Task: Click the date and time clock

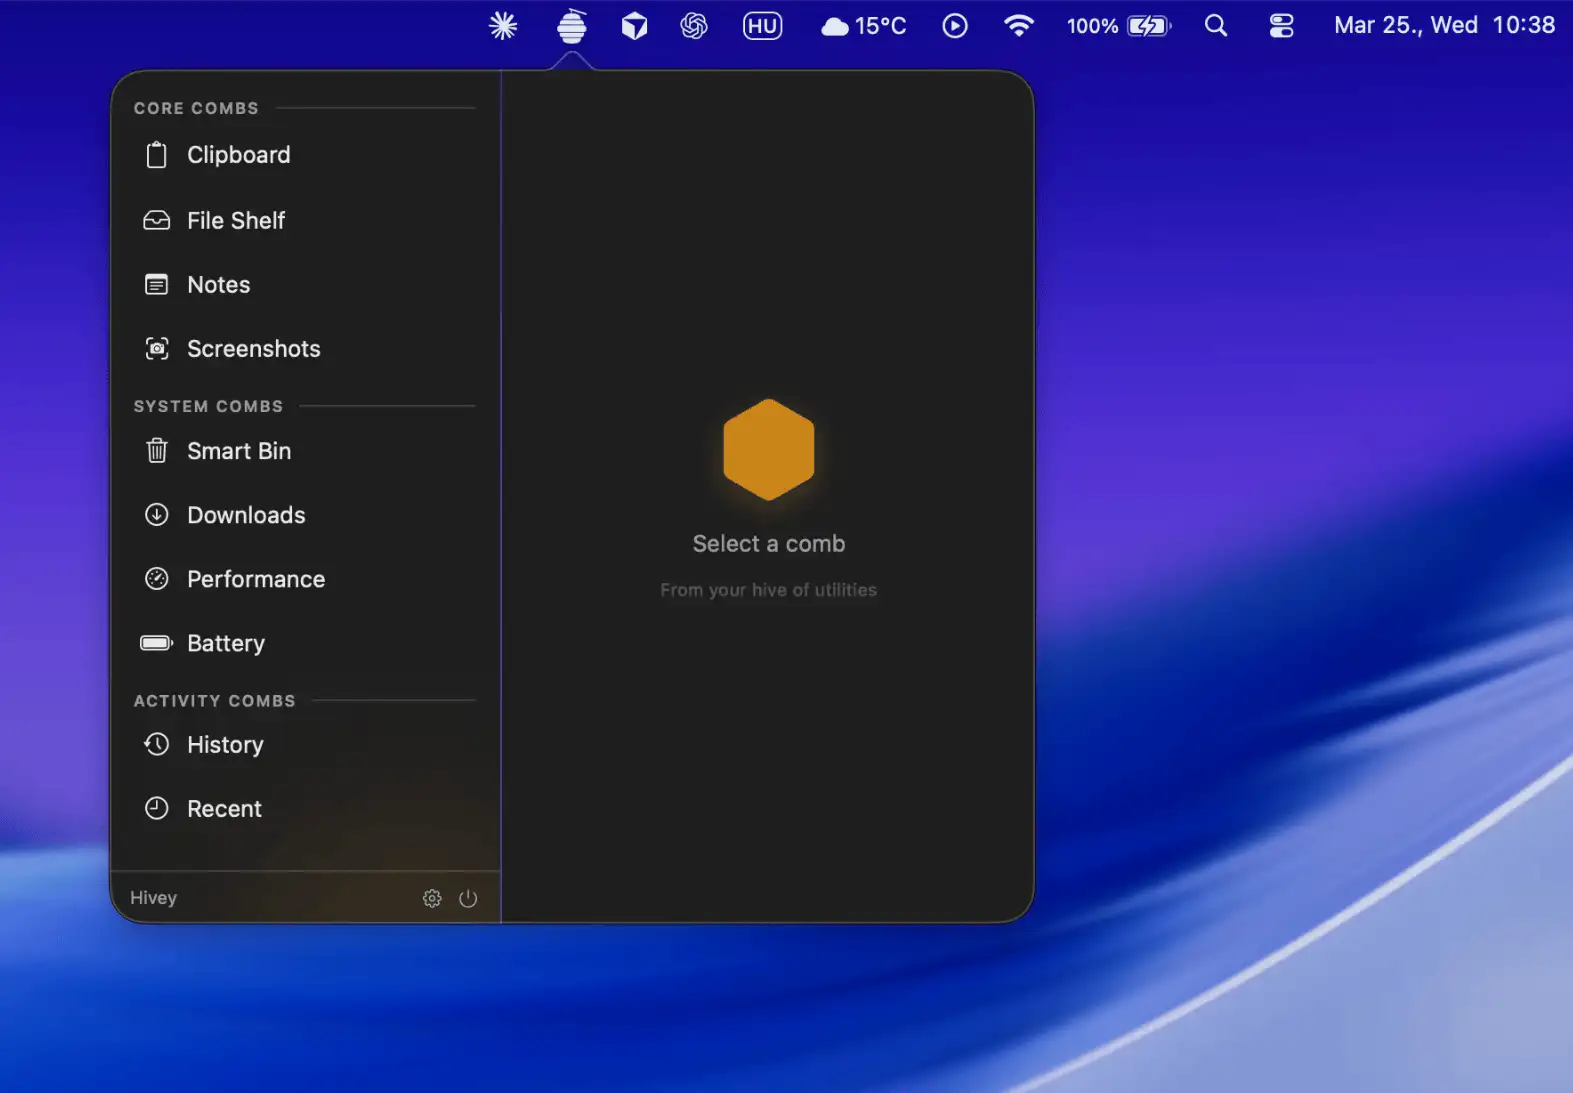Action: (x=1443, y=26)
